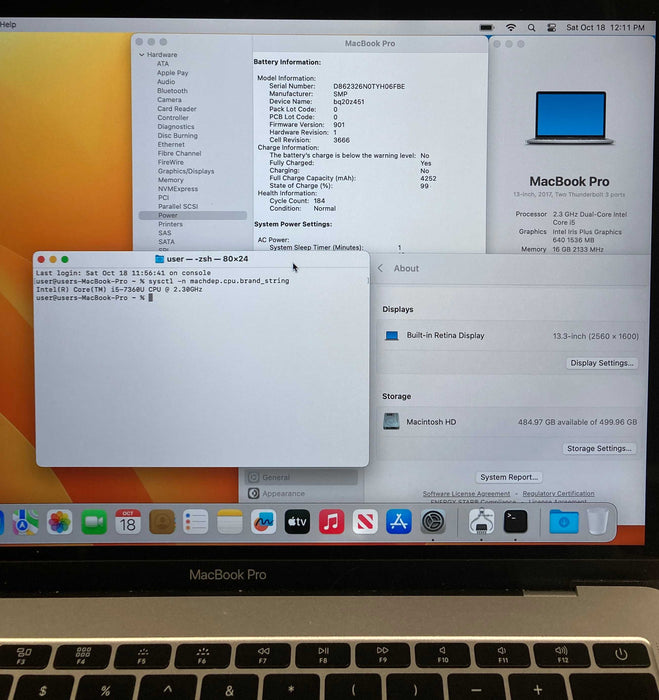Viewport: 659px width, 700px height.
Task: Click the Wi-Fi status icon
Action: [511, 27]
